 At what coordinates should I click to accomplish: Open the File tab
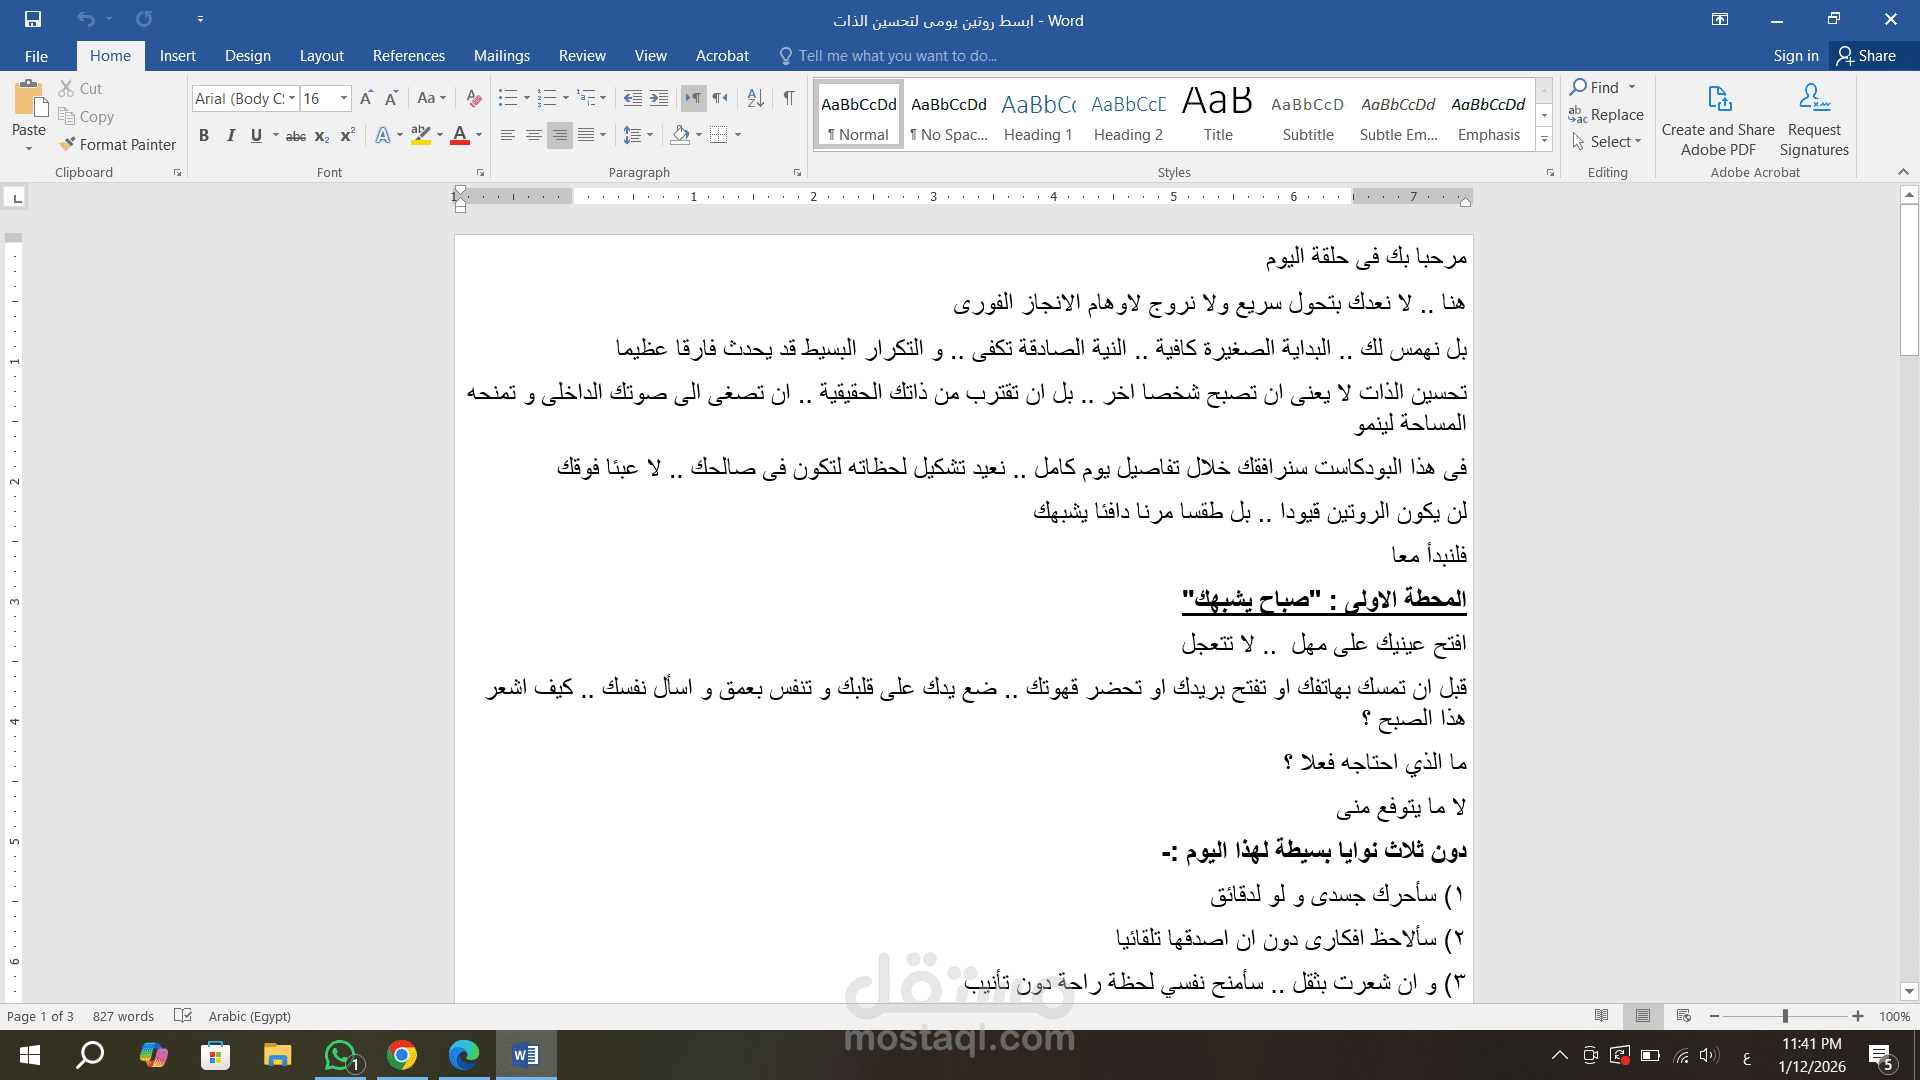[36, 56]
